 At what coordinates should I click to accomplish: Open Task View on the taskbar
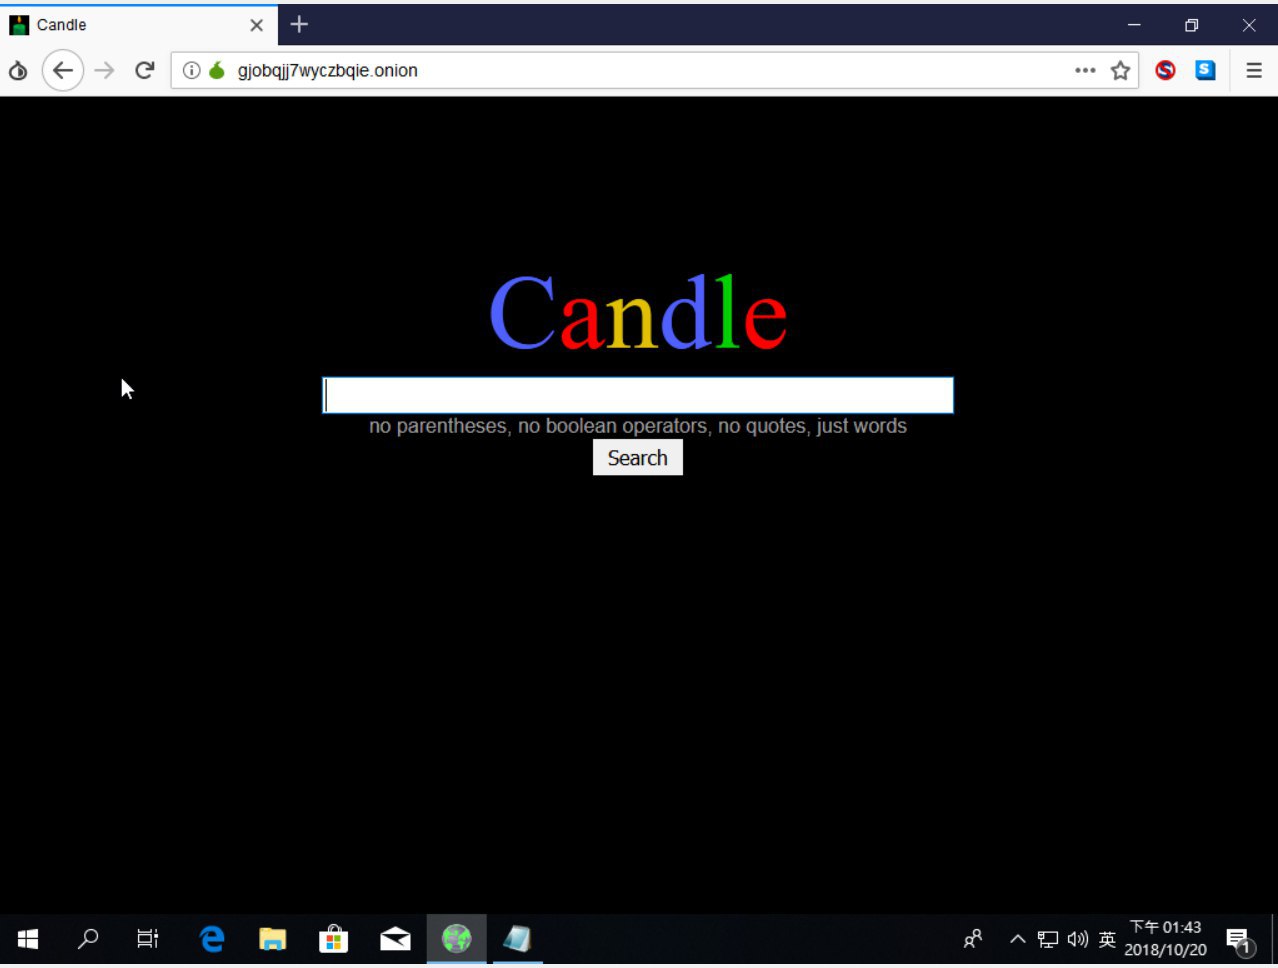[148, 939]
